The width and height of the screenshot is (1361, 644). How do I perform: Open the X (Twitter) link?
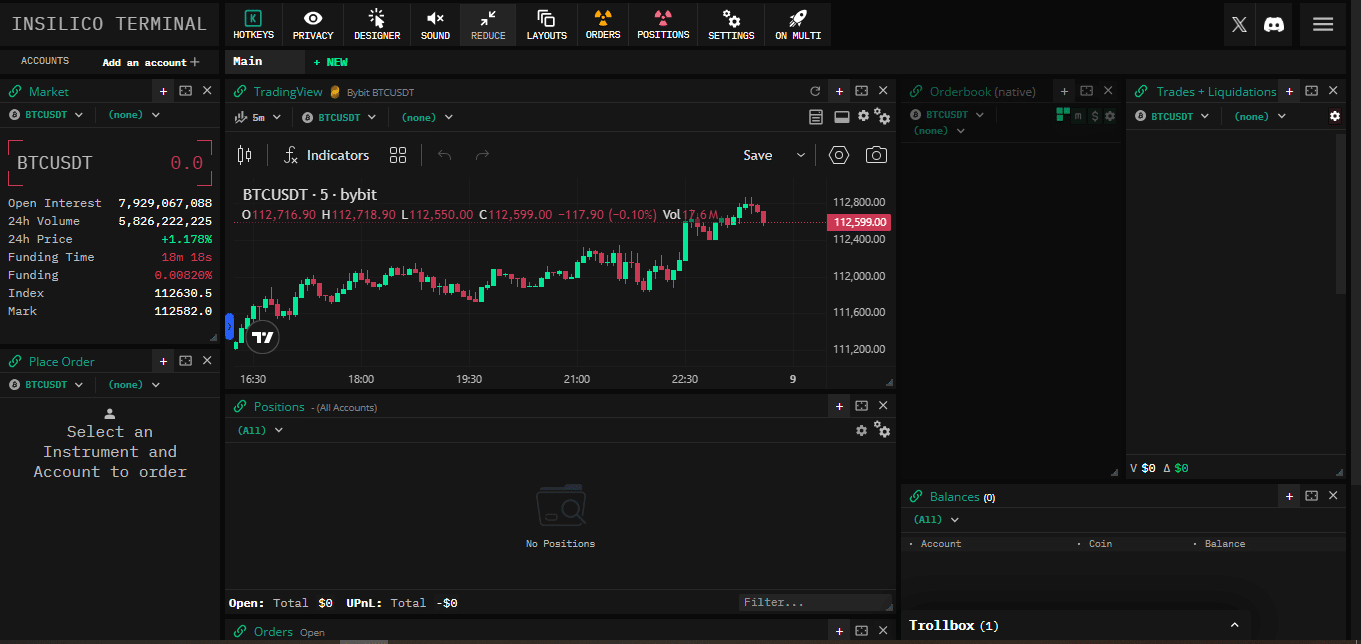pos(1239,25)
